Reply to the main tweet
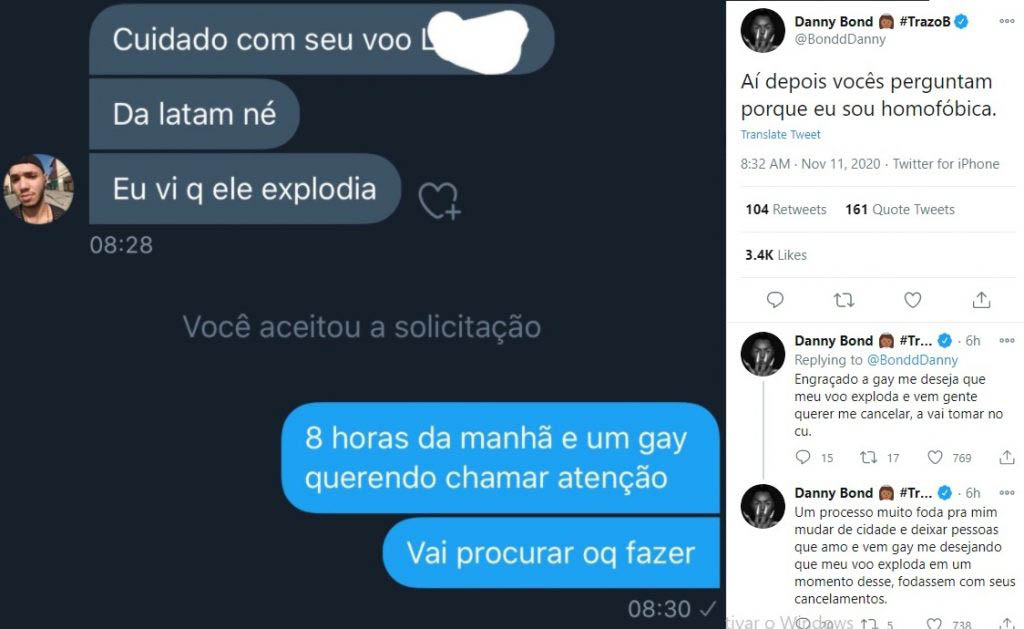 click(775, 300)
